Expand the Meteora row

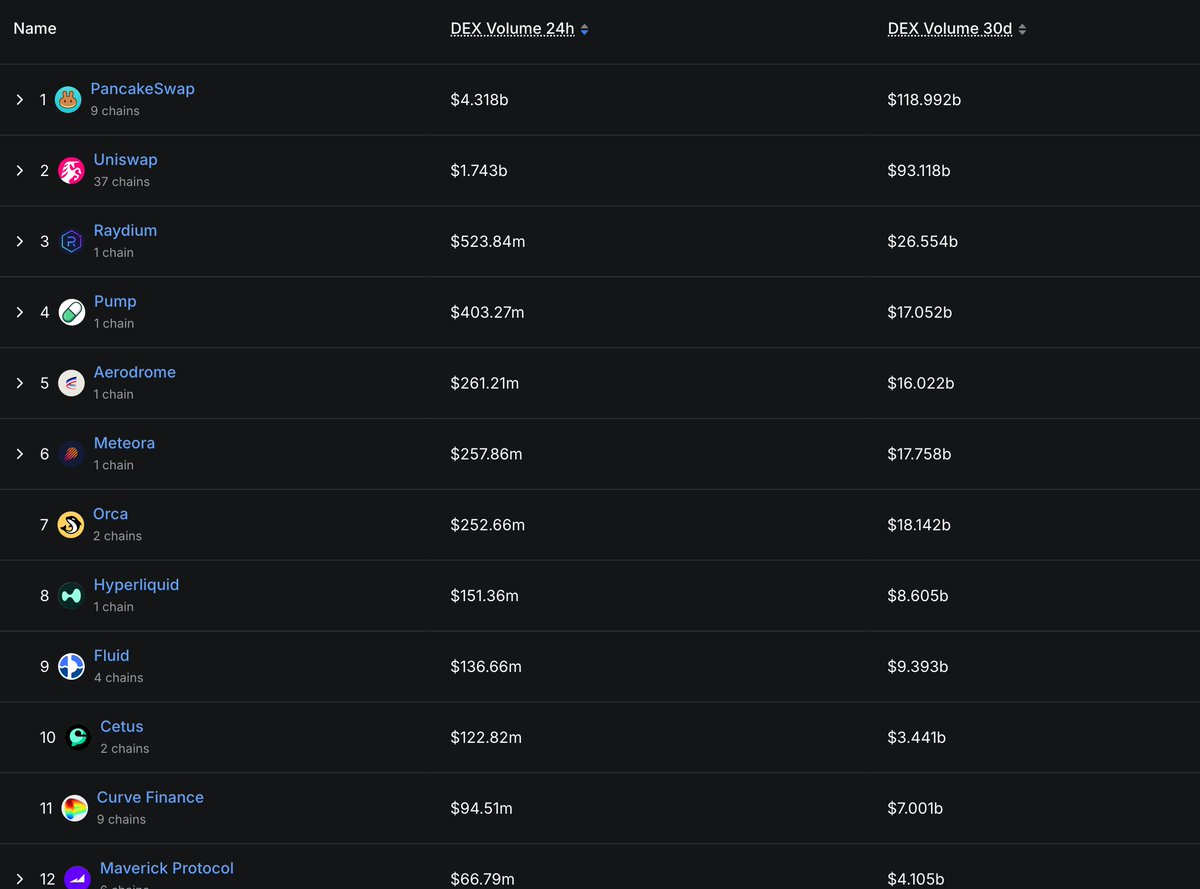click(x=20, y=454)
